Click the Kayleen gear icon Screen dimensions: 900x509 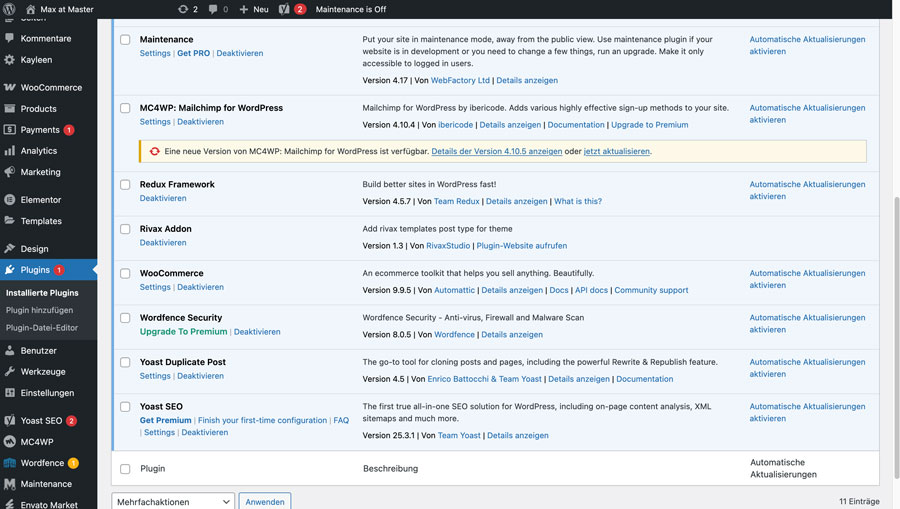click(x=9, y=60)
